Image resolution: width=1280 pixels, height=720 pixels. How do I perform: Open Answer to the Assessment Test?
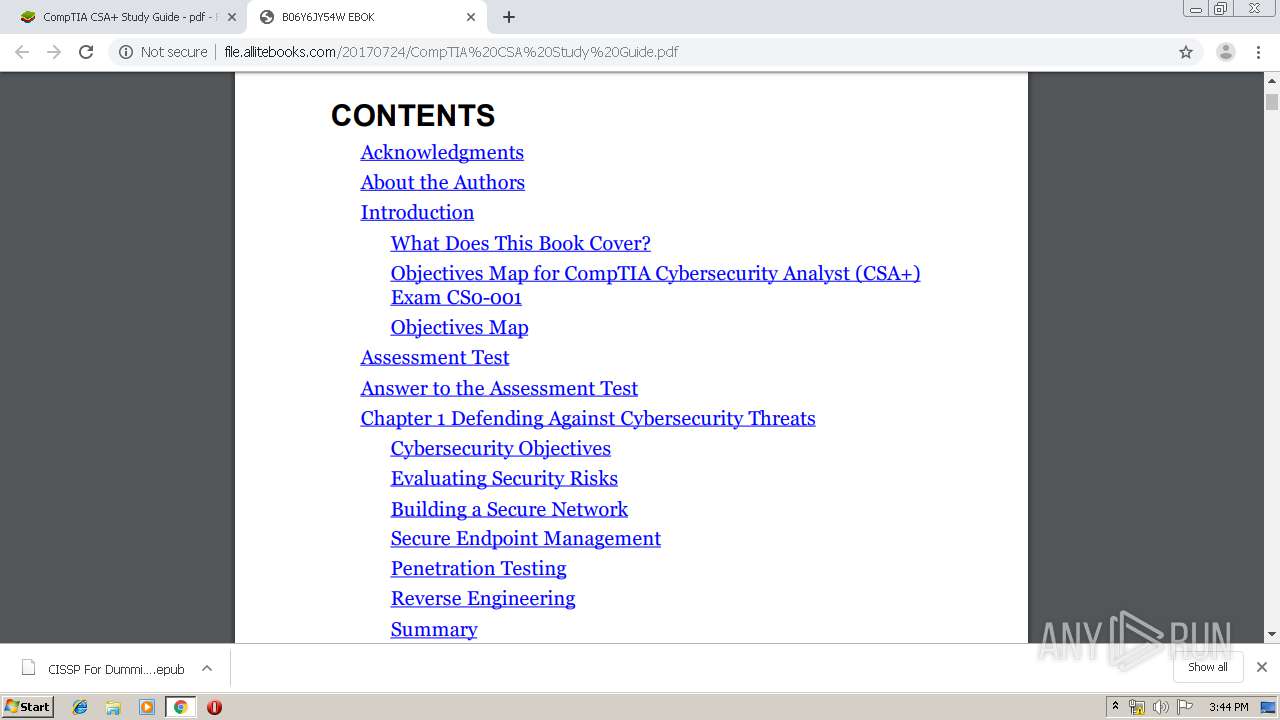tap(499, 388)
